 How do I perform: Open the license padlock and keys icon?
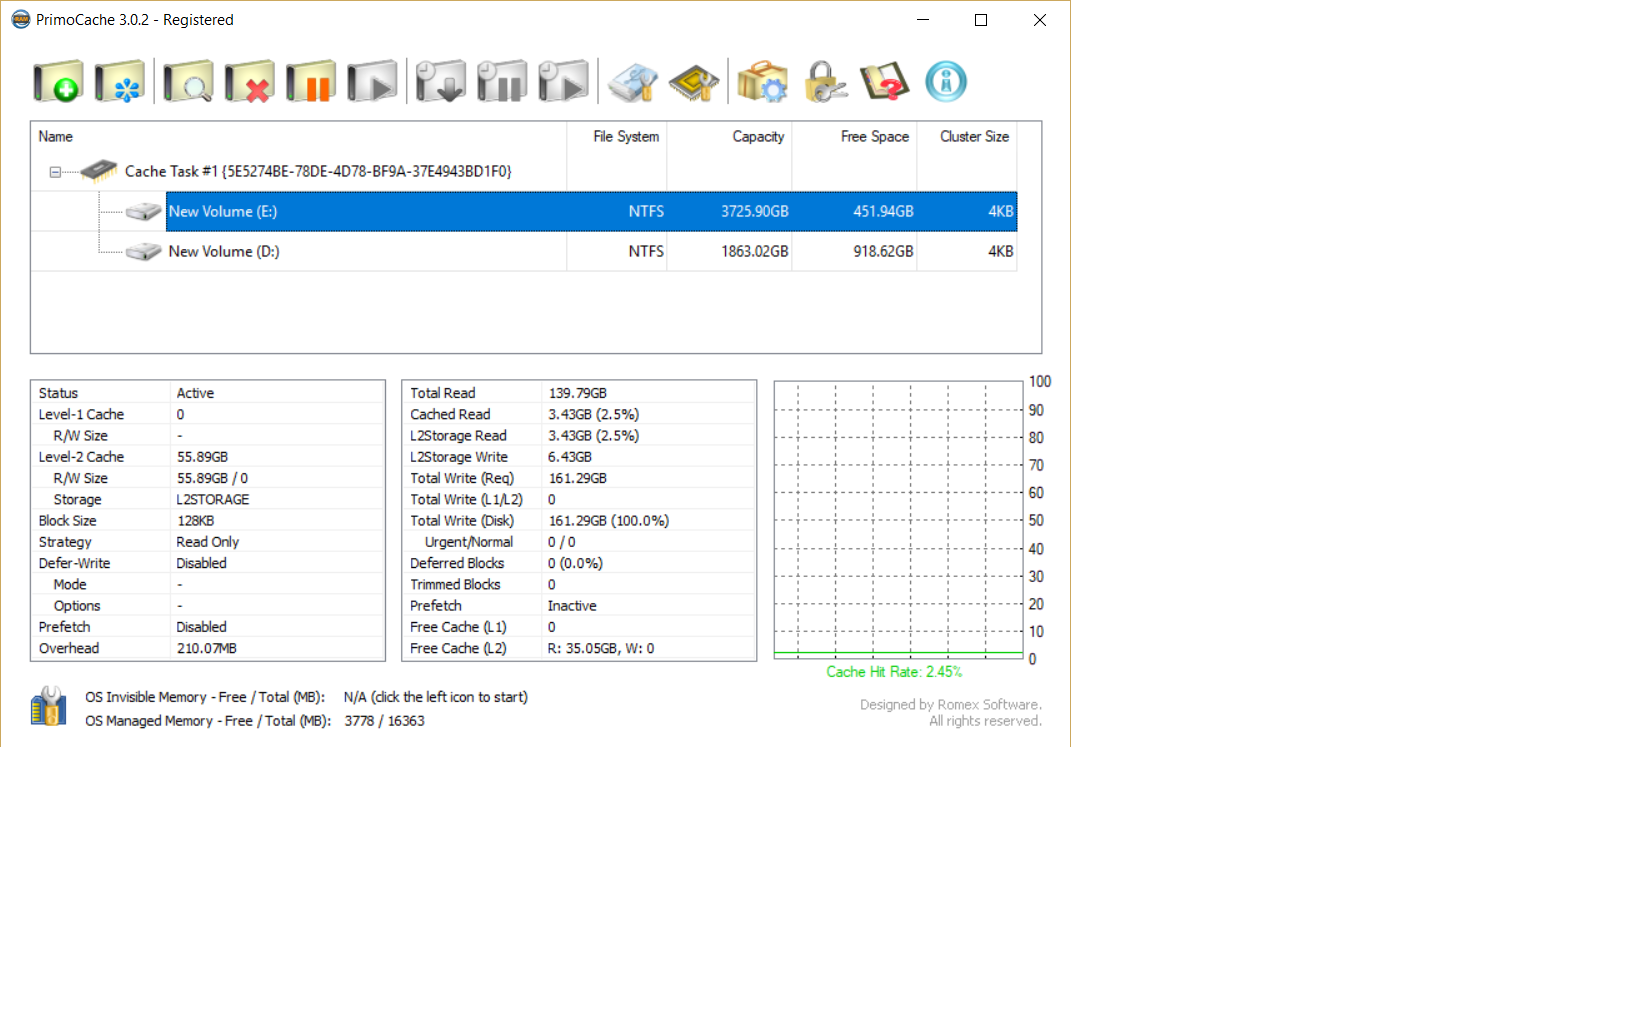824,82
